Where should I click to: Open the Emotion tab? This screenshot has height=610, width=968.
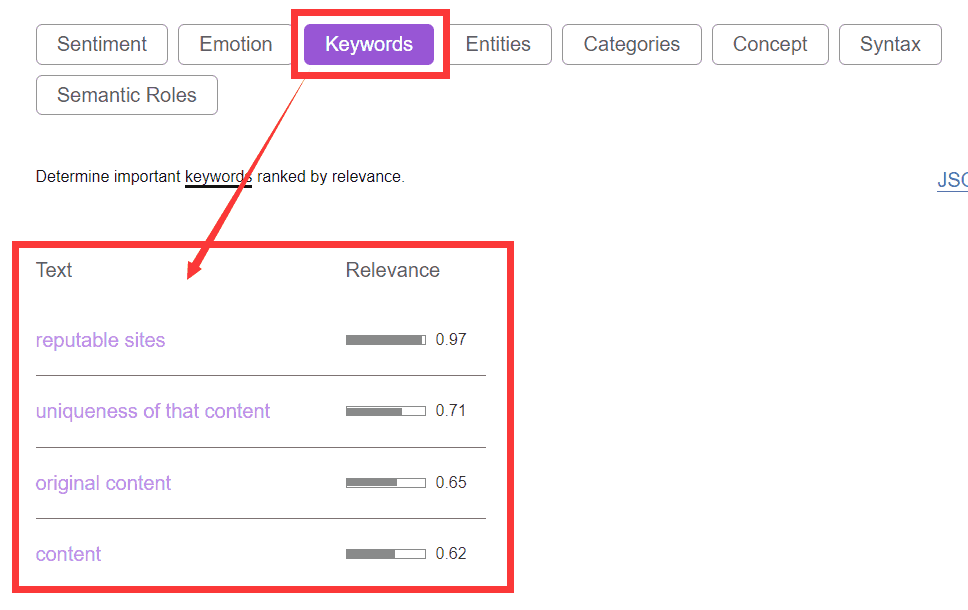click(236, 45)
